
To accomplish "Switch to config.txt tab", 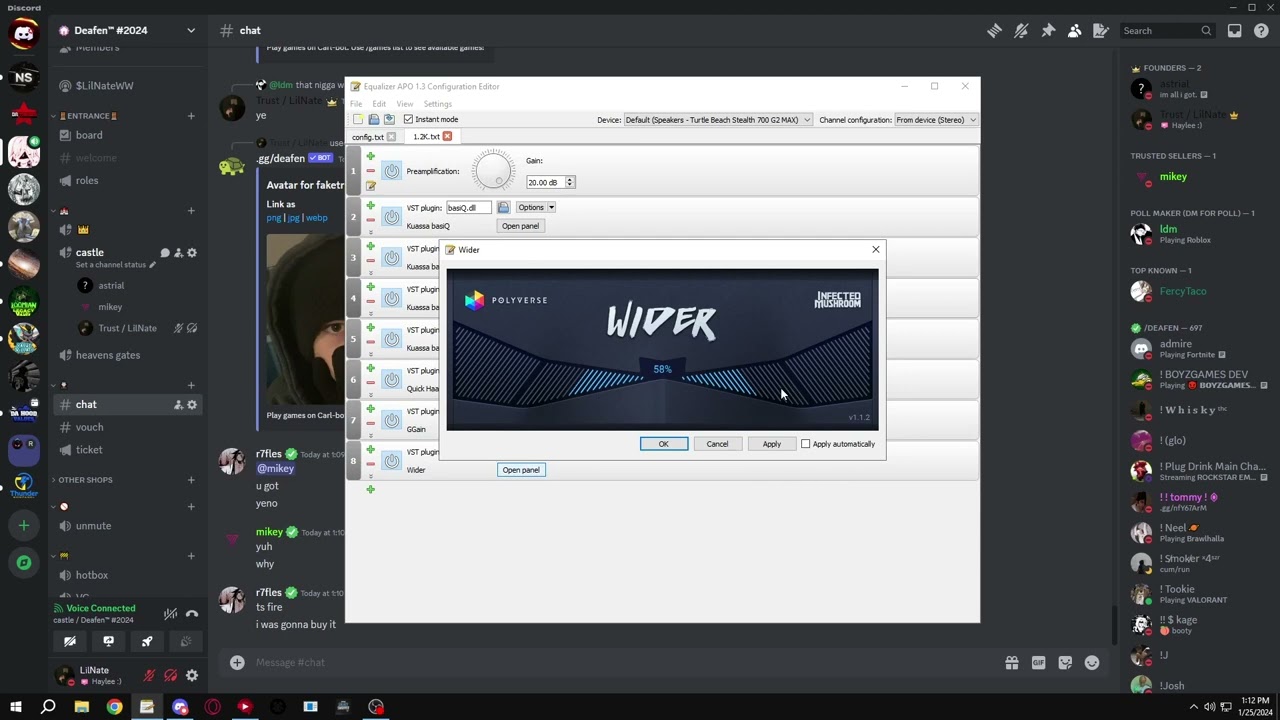I will click(x=367, y=136).
